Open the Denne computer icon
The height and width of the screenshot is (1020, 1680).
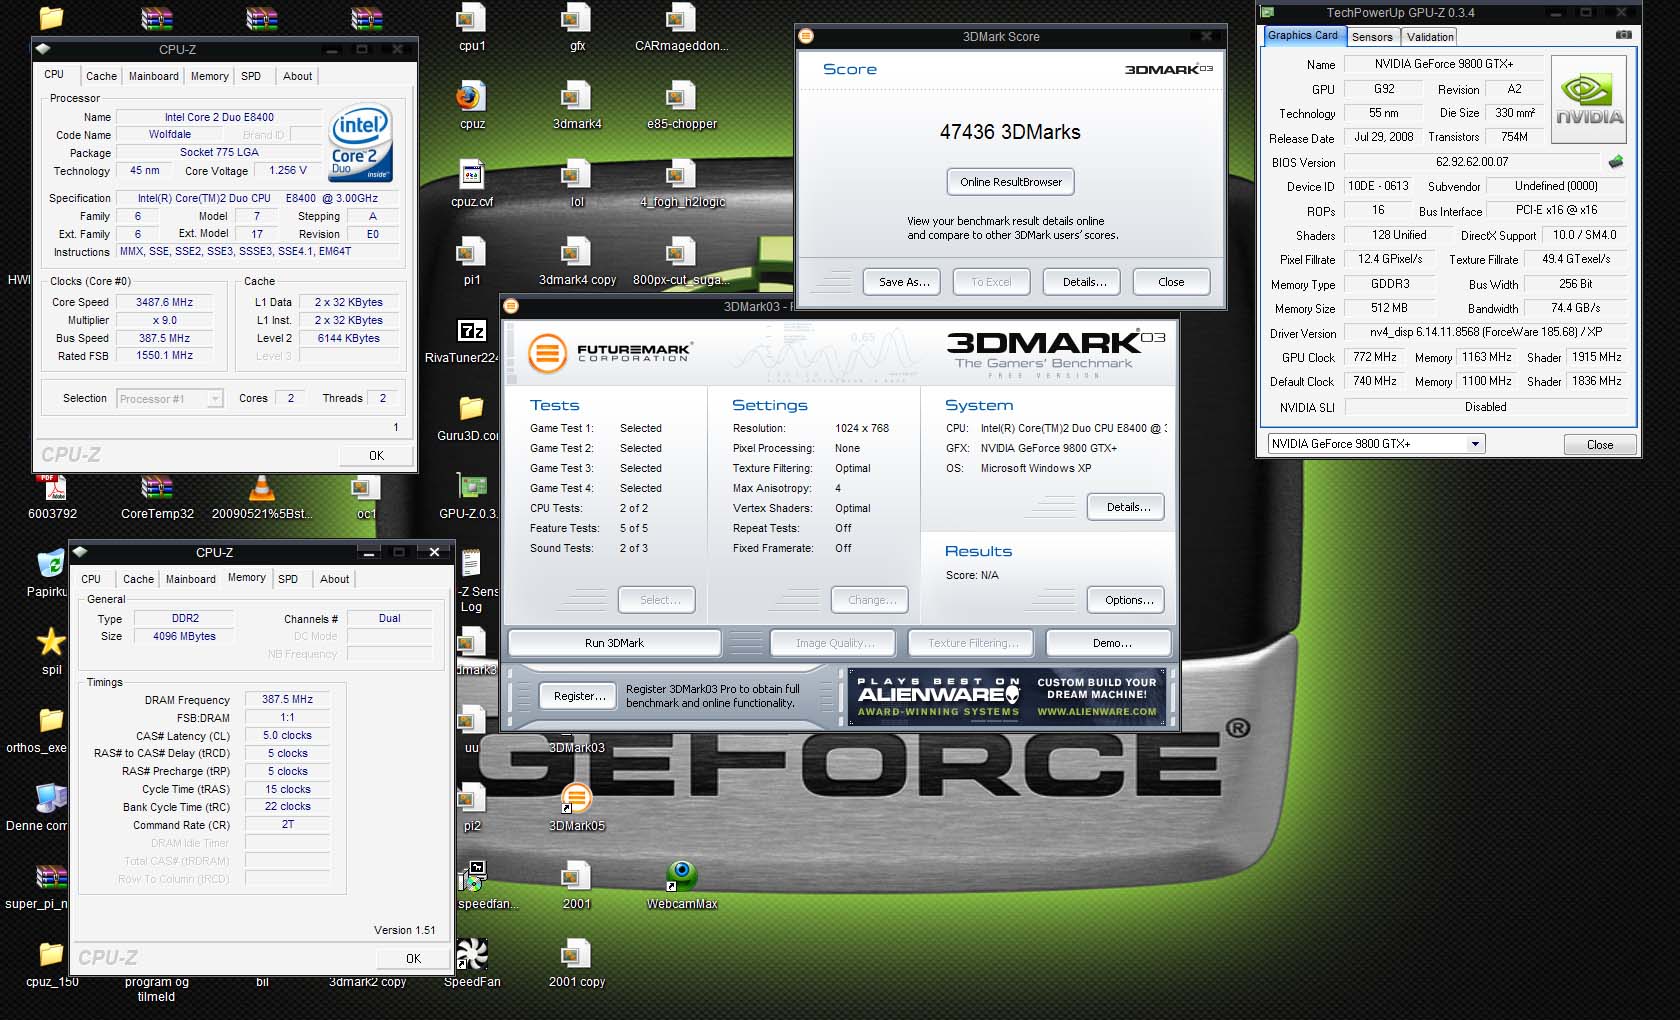51,798
